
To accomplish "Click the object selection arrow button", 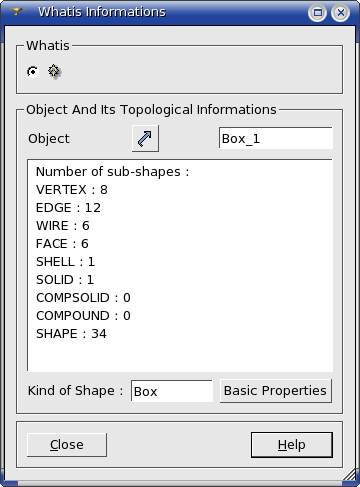I will pyautogui.click(x=145, y=138).
